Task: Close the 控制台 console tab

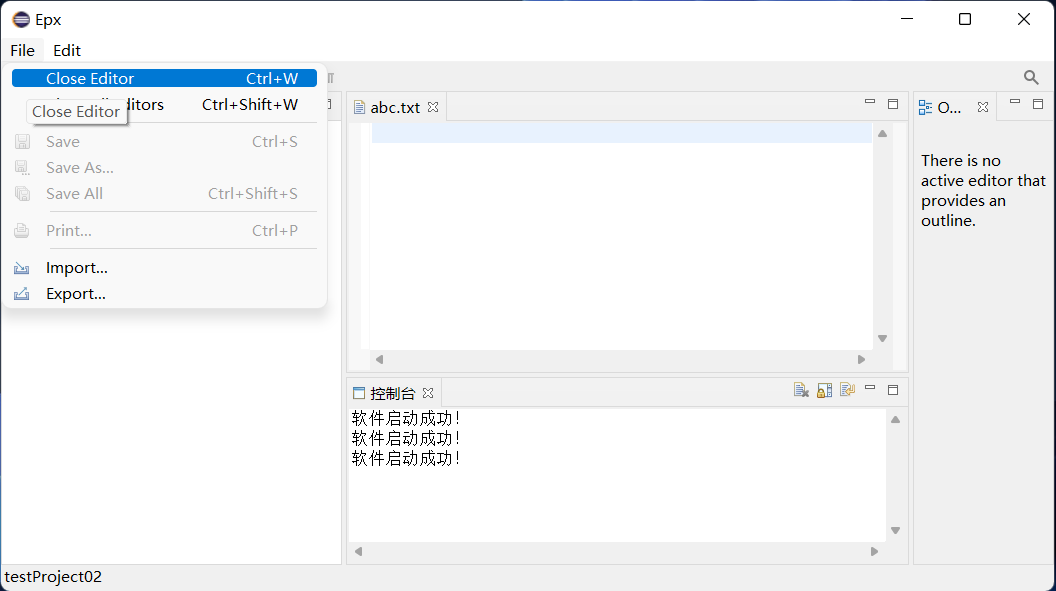Action: point(428,393)
